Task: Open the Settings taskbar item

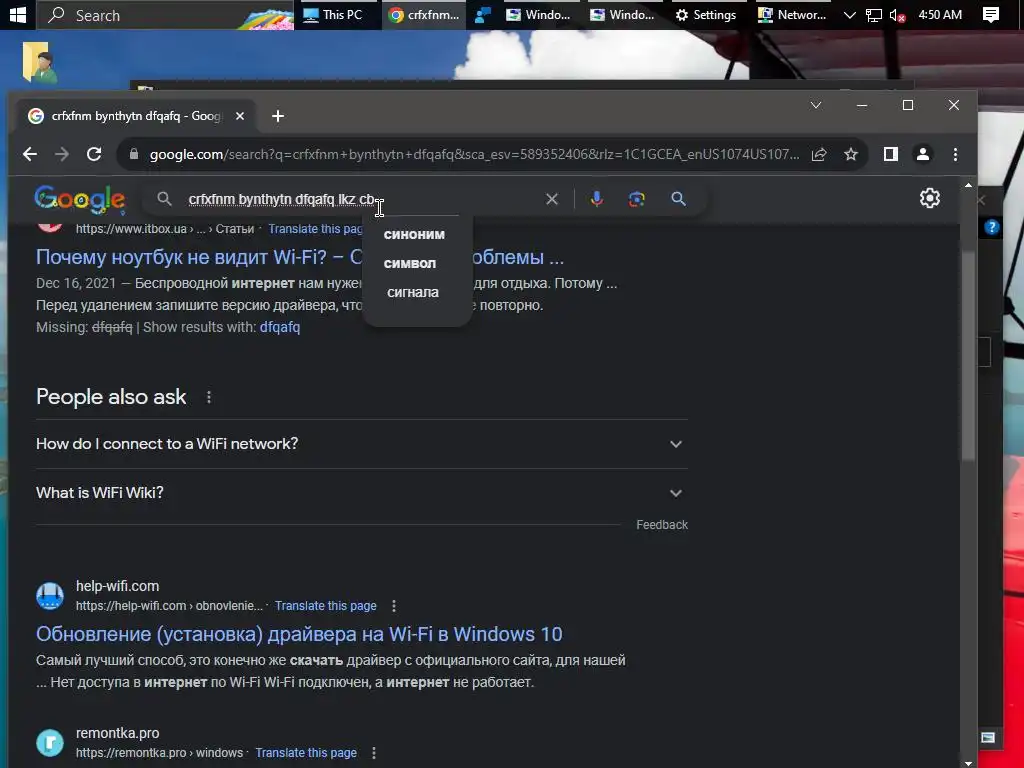Action: click(706, 14)
